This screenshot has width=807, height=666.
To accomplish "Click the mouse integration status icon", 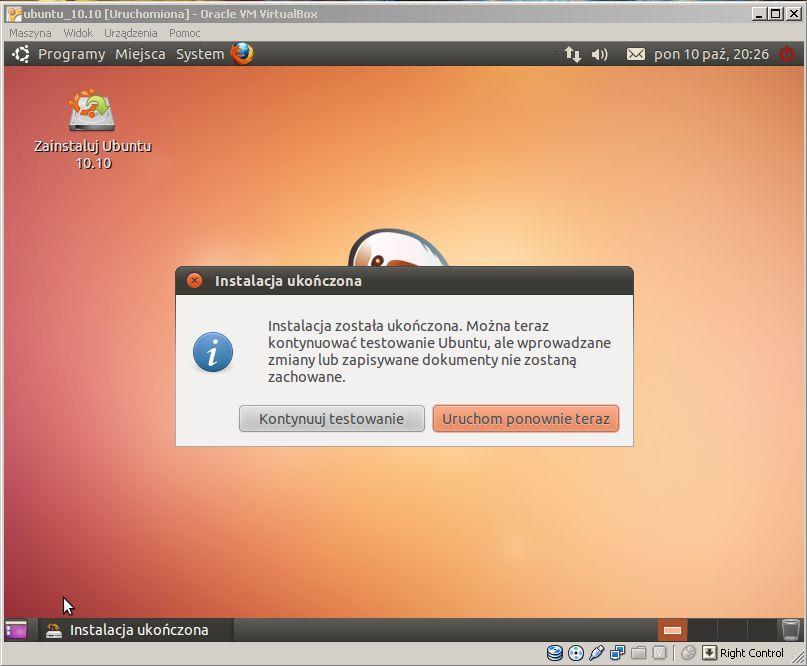I will coord(688,653).
